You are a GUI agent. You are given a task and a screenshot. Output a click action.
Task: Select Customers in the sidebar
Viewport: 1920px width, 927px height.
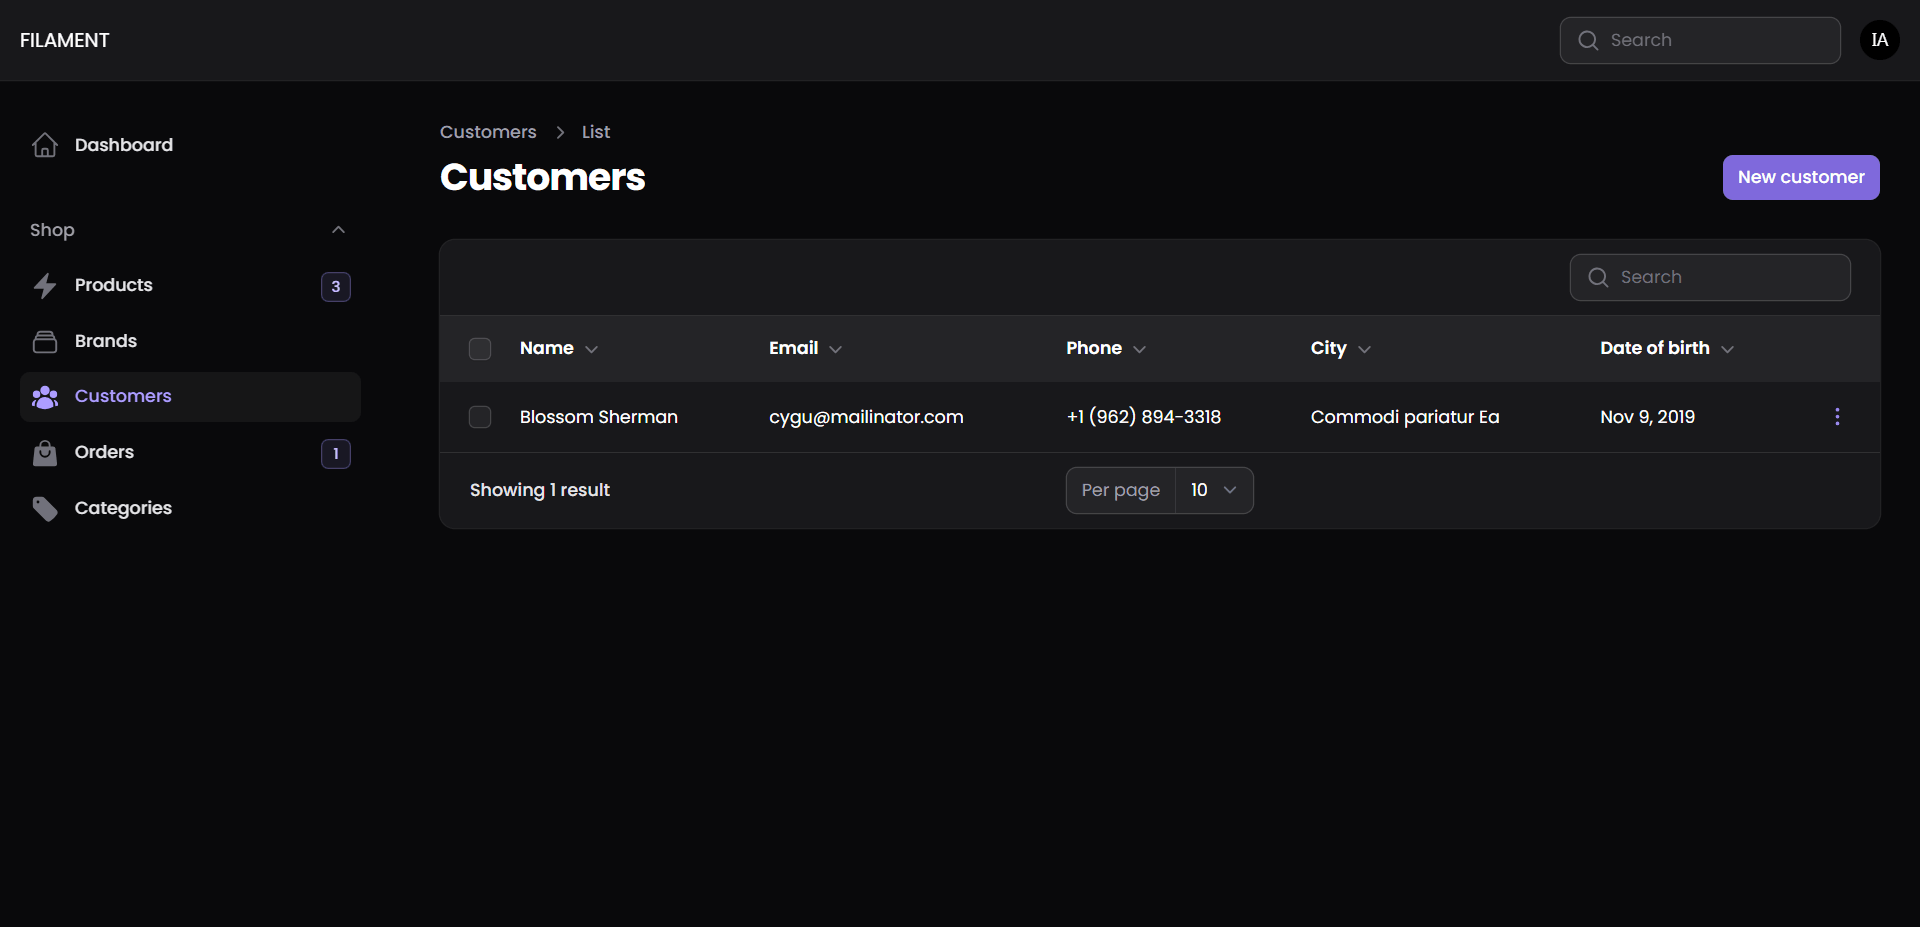click(x=190, y=397)
